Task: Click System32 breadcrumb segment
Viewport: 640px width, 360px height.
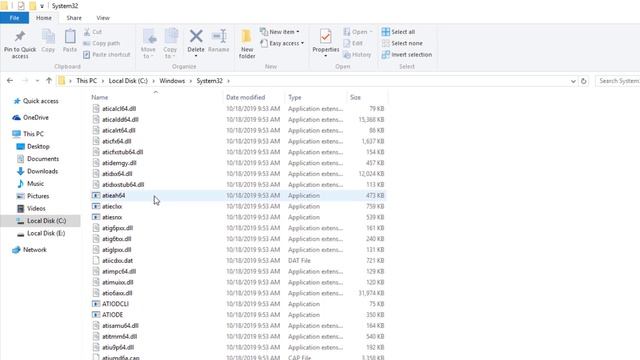Action: [x=209, y=81]
